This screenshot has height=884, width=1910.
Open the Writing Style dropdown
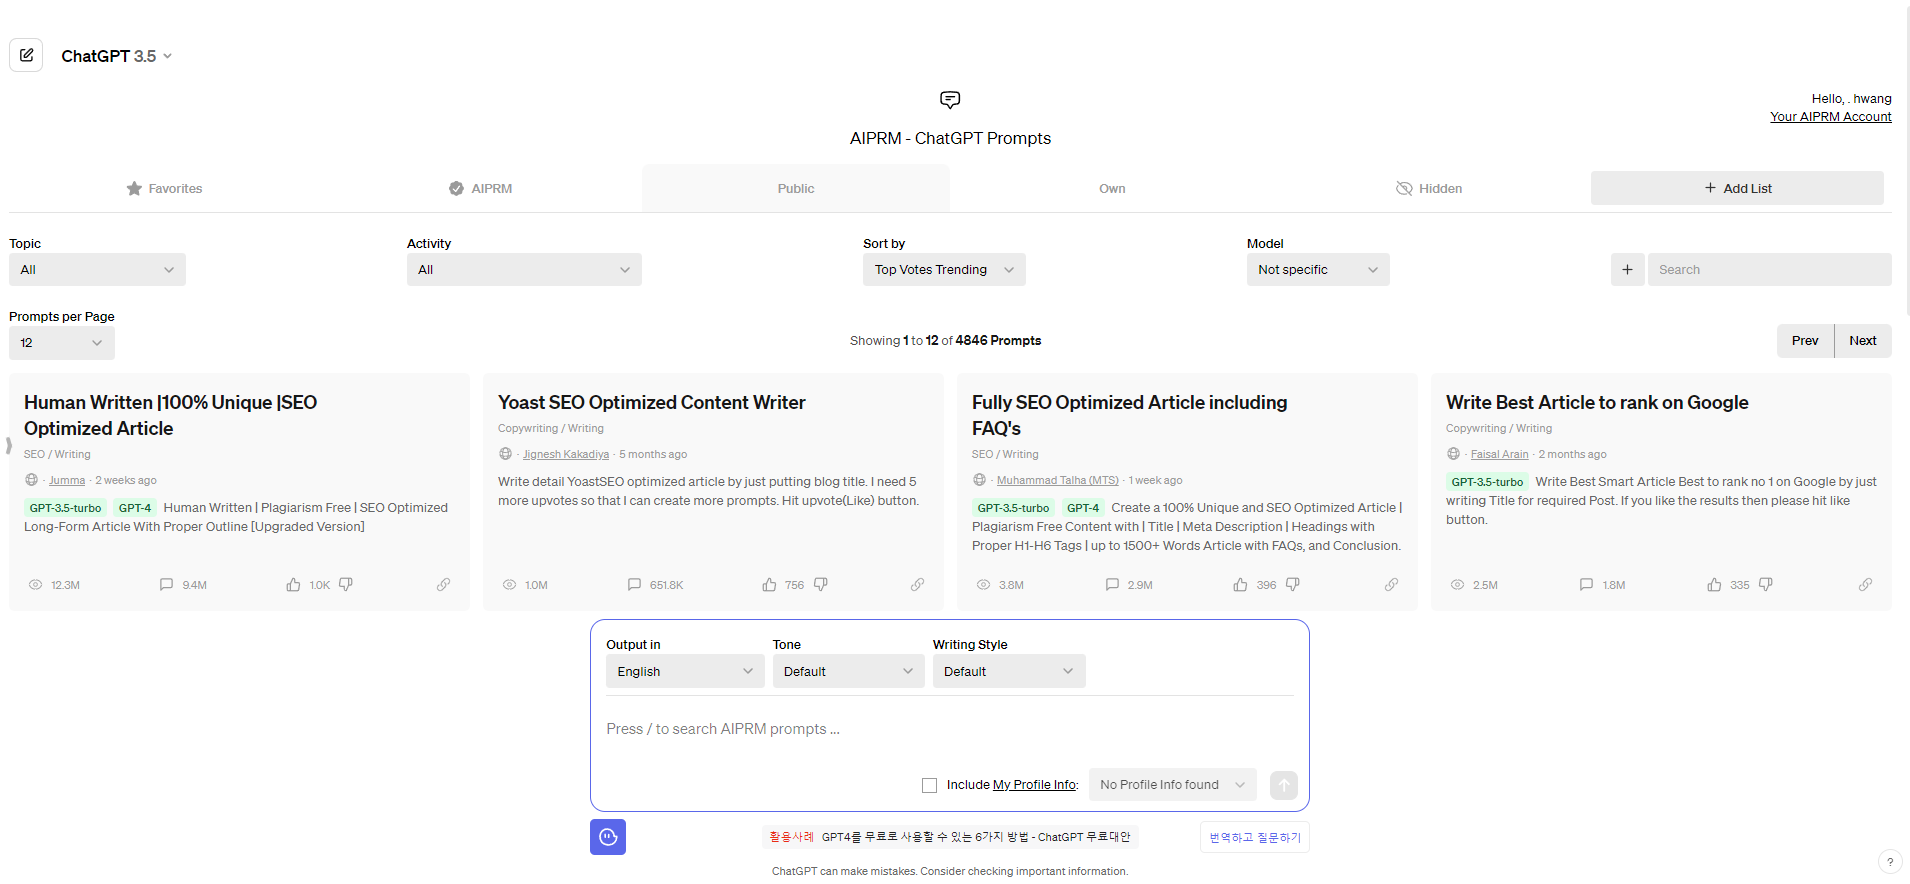[1009, 671]
